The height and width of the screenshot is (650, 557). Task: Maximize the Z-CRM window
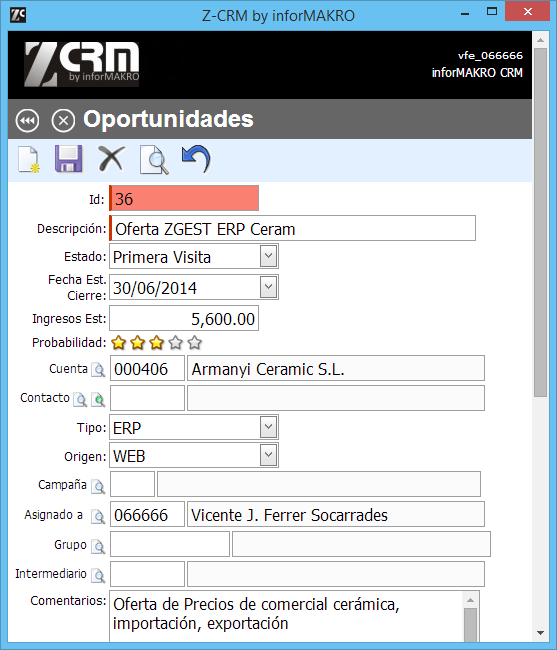[x=492, y=12]
